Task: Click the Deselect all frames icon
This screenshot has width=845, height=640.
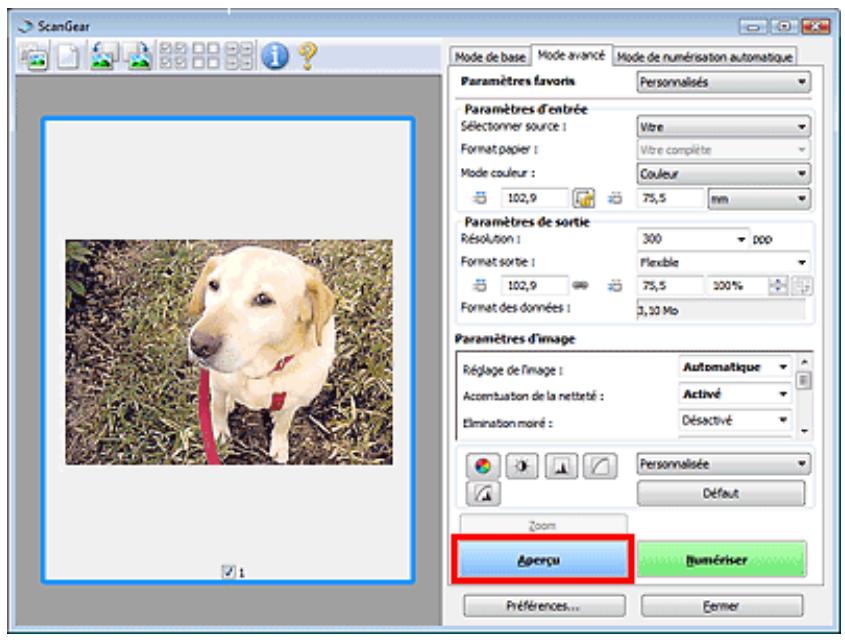Action: click(206, 56)
